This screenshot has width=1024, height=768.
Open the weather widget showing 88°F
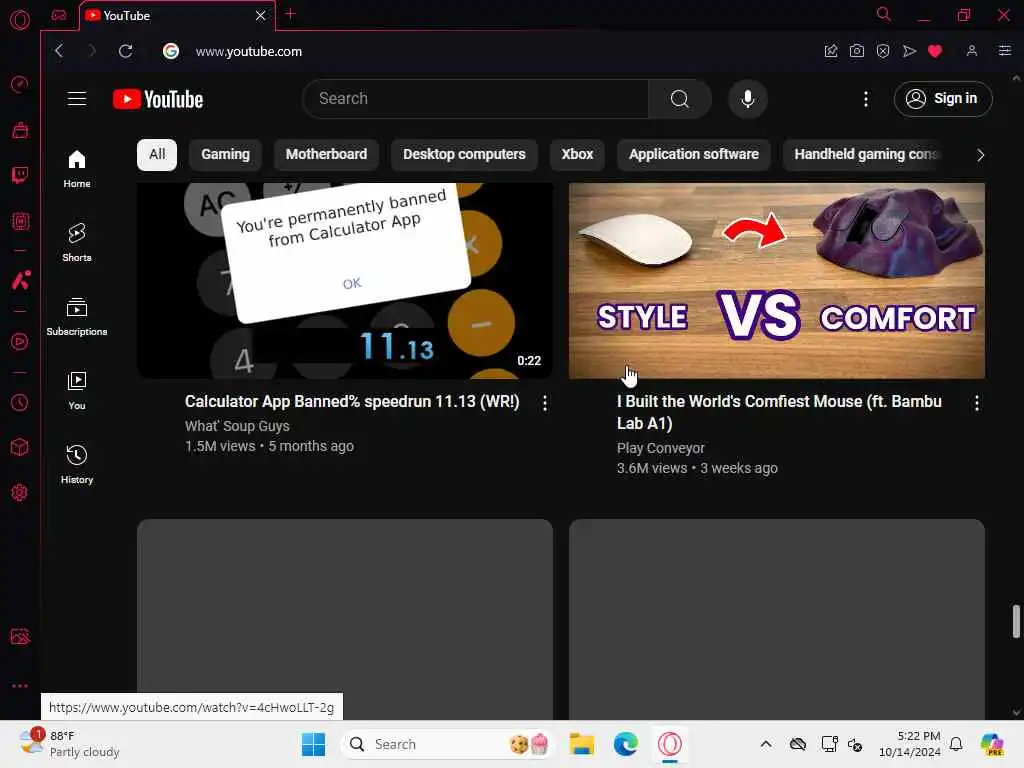pyautogui.click(x=69, y=744)
